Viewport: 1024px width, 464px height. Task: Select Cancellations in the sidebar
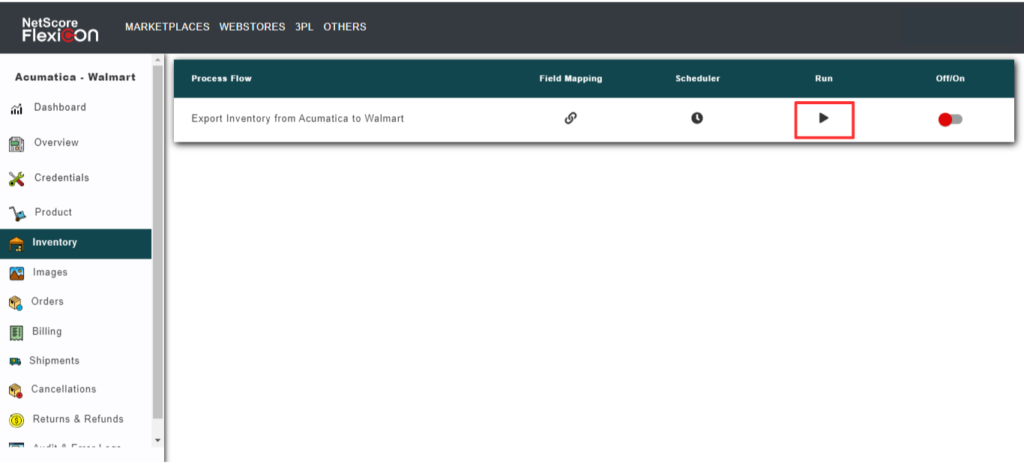[x=63, y=390]
